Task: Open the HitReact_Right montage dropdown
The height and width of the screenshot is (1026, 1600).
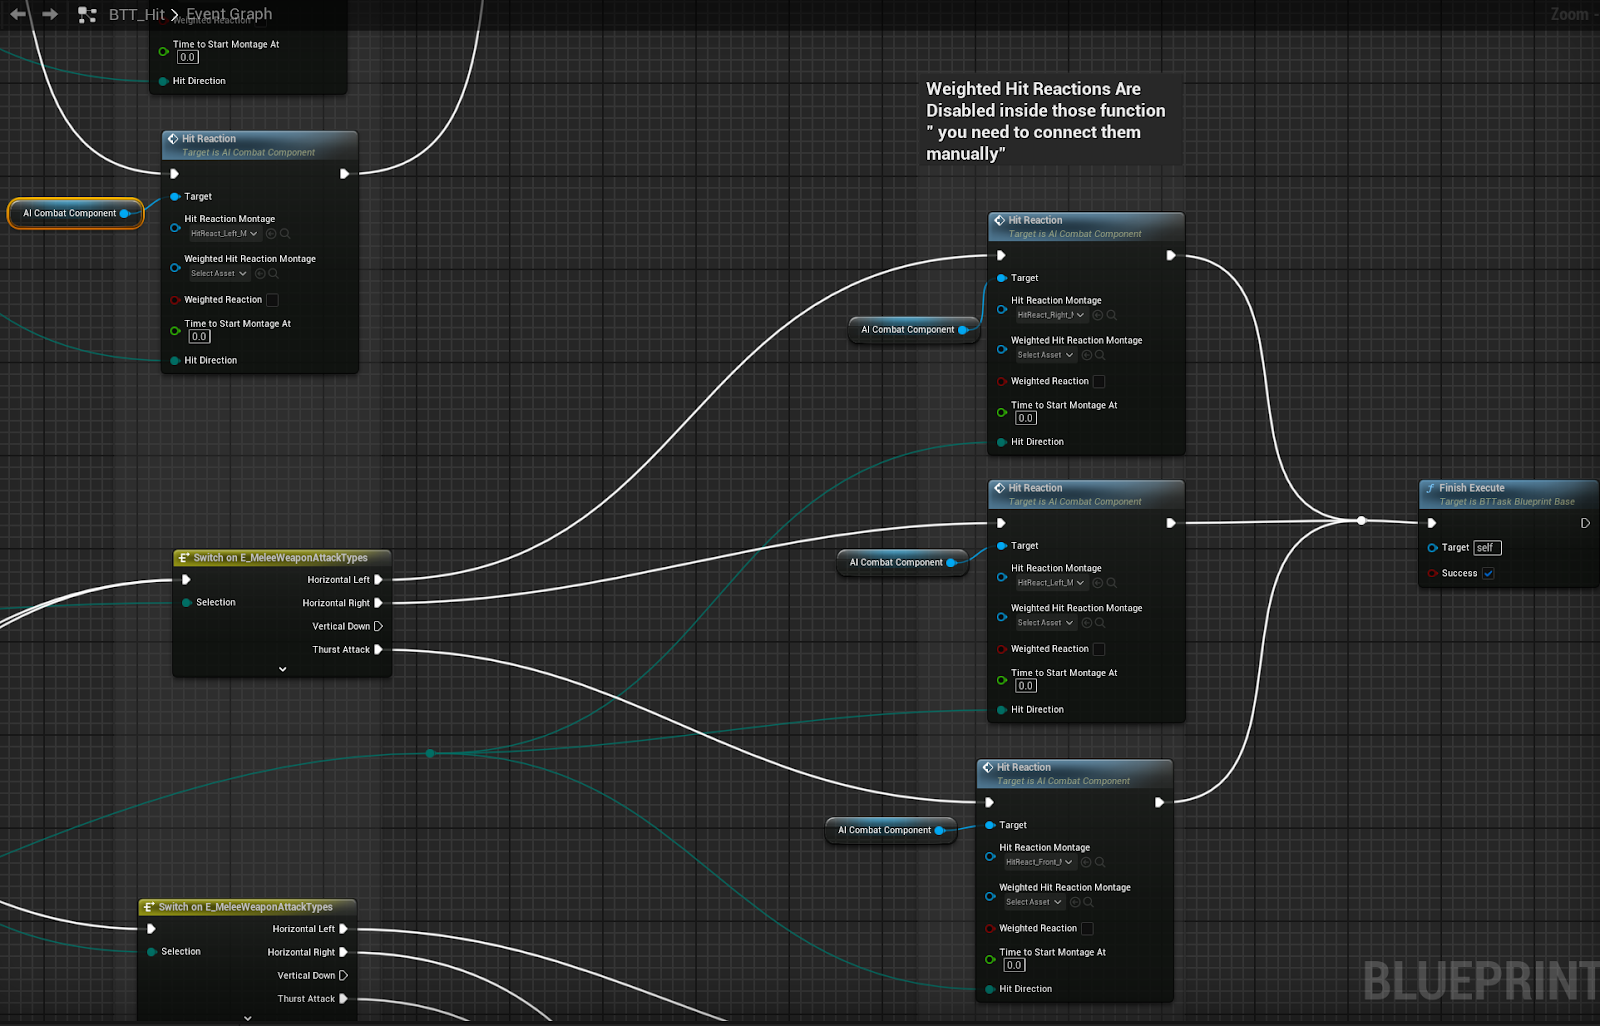Action: point(1051,315)
